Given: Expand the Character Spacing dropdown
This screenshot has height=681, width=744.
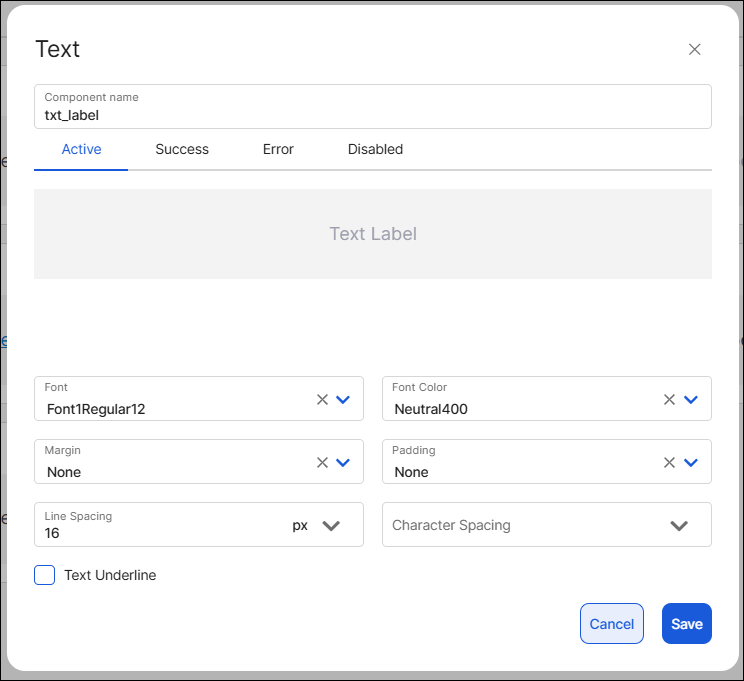Looking at the screenshot, I should click(x=679, y=525).
